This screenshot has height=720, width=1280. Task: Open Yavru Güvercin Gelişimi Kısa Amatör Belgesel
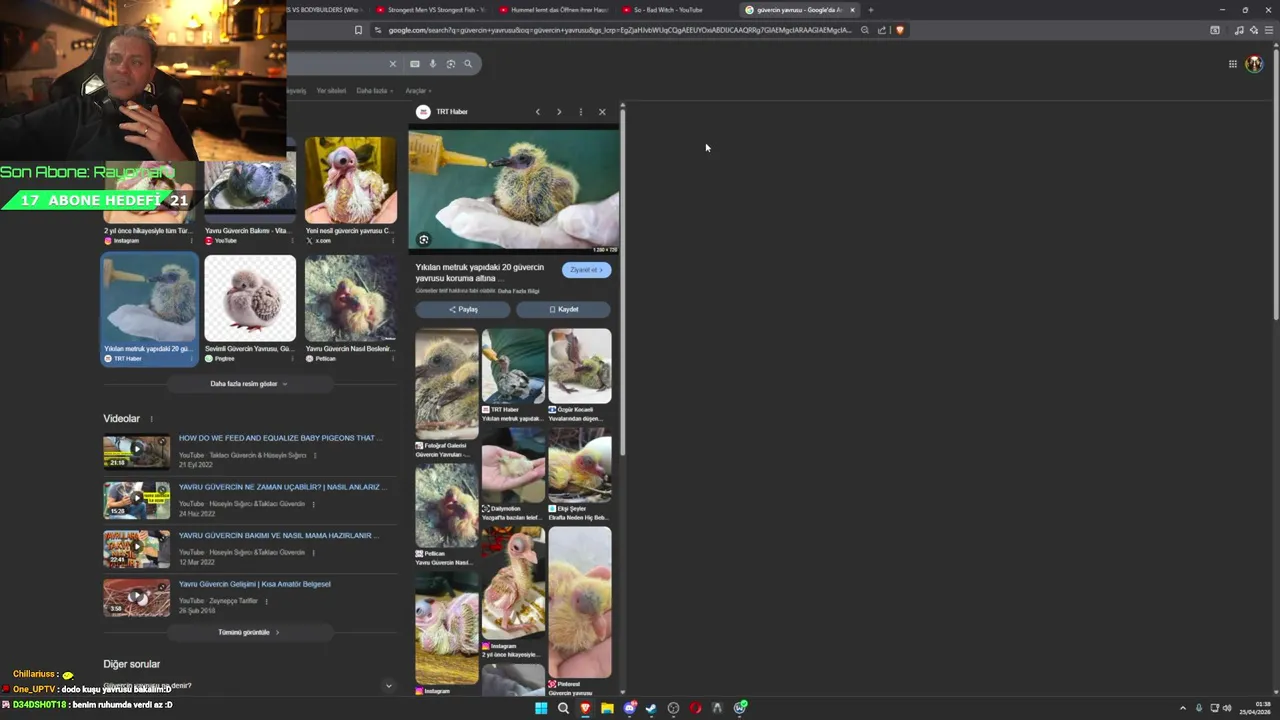[254, 584]
